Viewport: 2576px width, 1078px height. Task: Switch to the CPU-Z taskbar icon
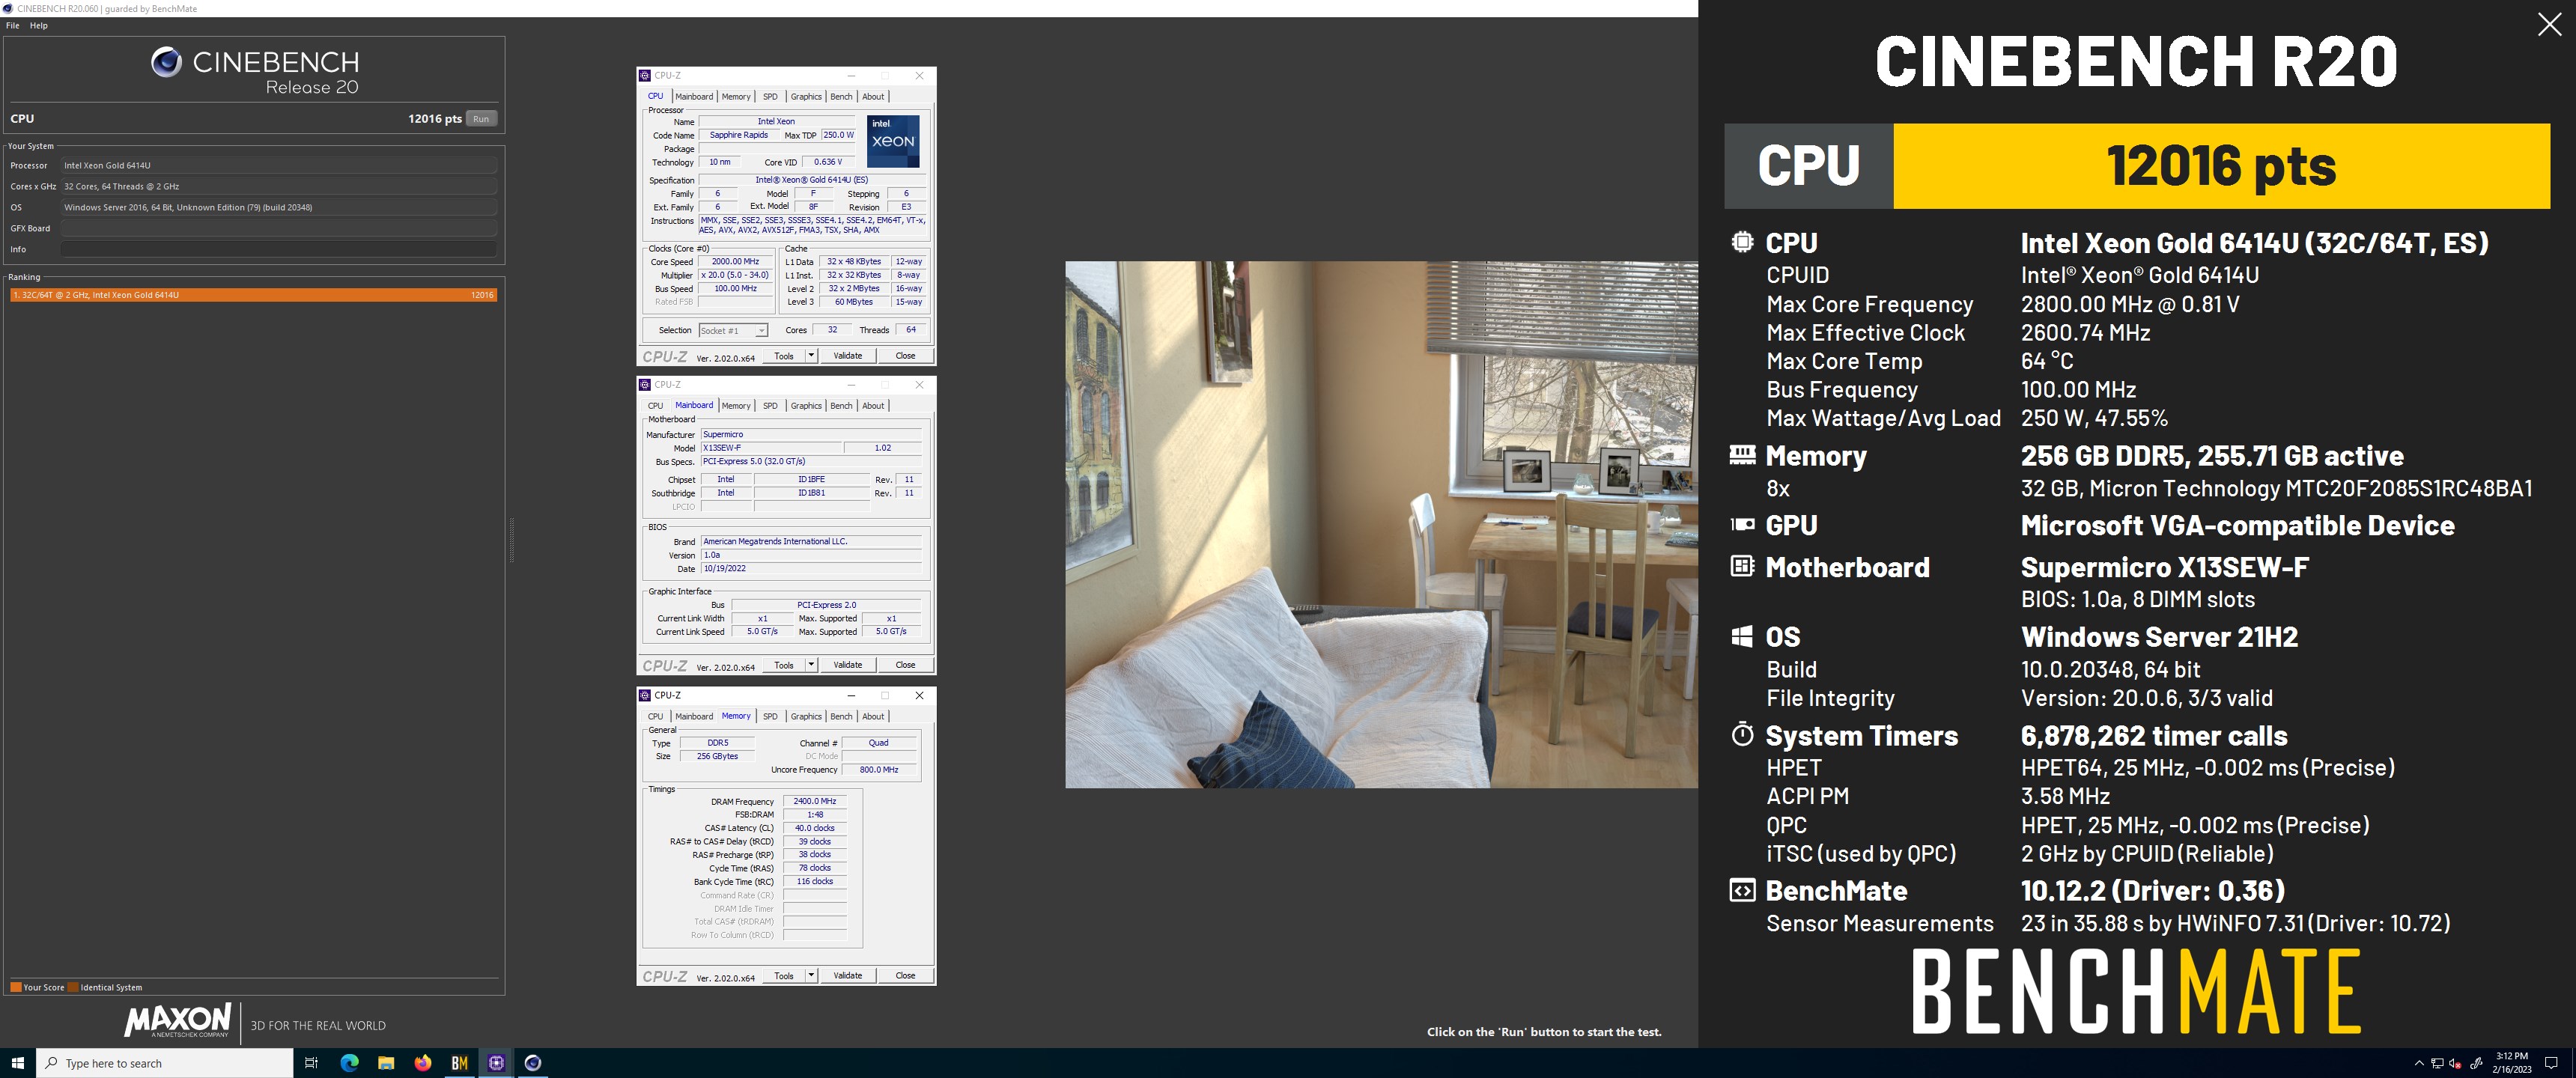(x=496, y=1063)
